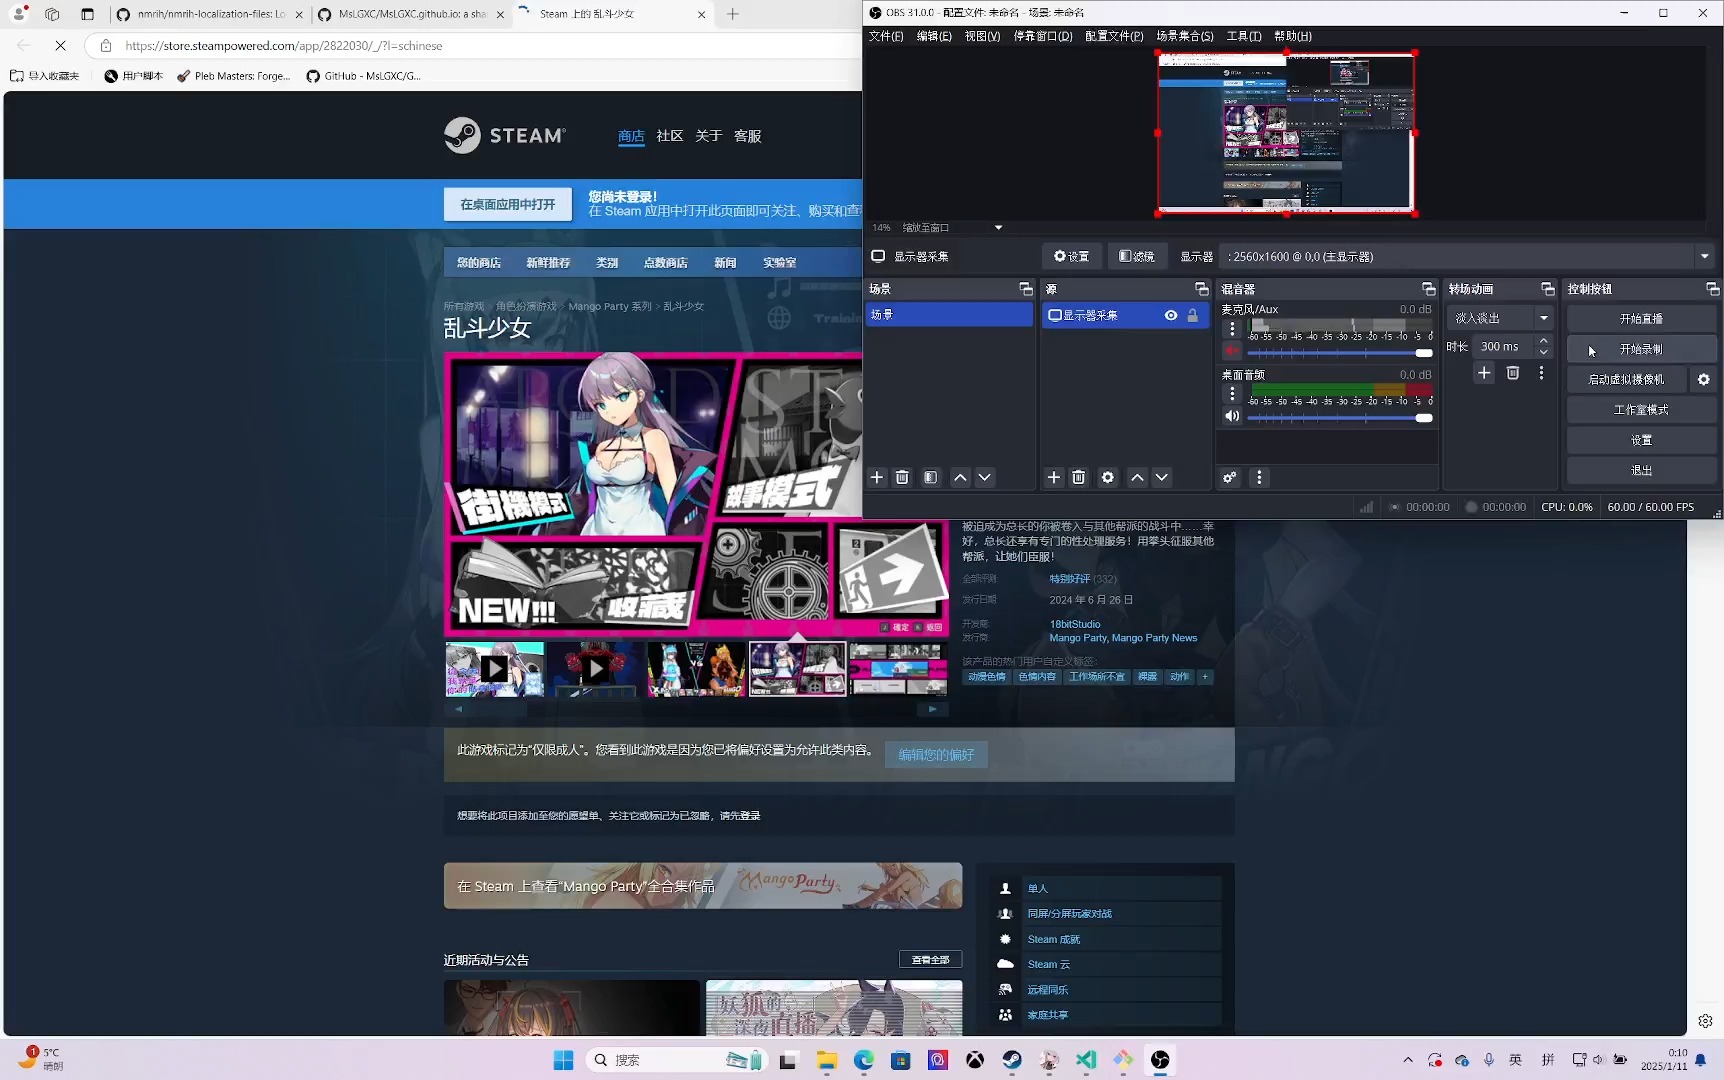Toggle 工作室模式 studio mode
This screenshot has height=1080, width=1724.
coord(1641,410)
